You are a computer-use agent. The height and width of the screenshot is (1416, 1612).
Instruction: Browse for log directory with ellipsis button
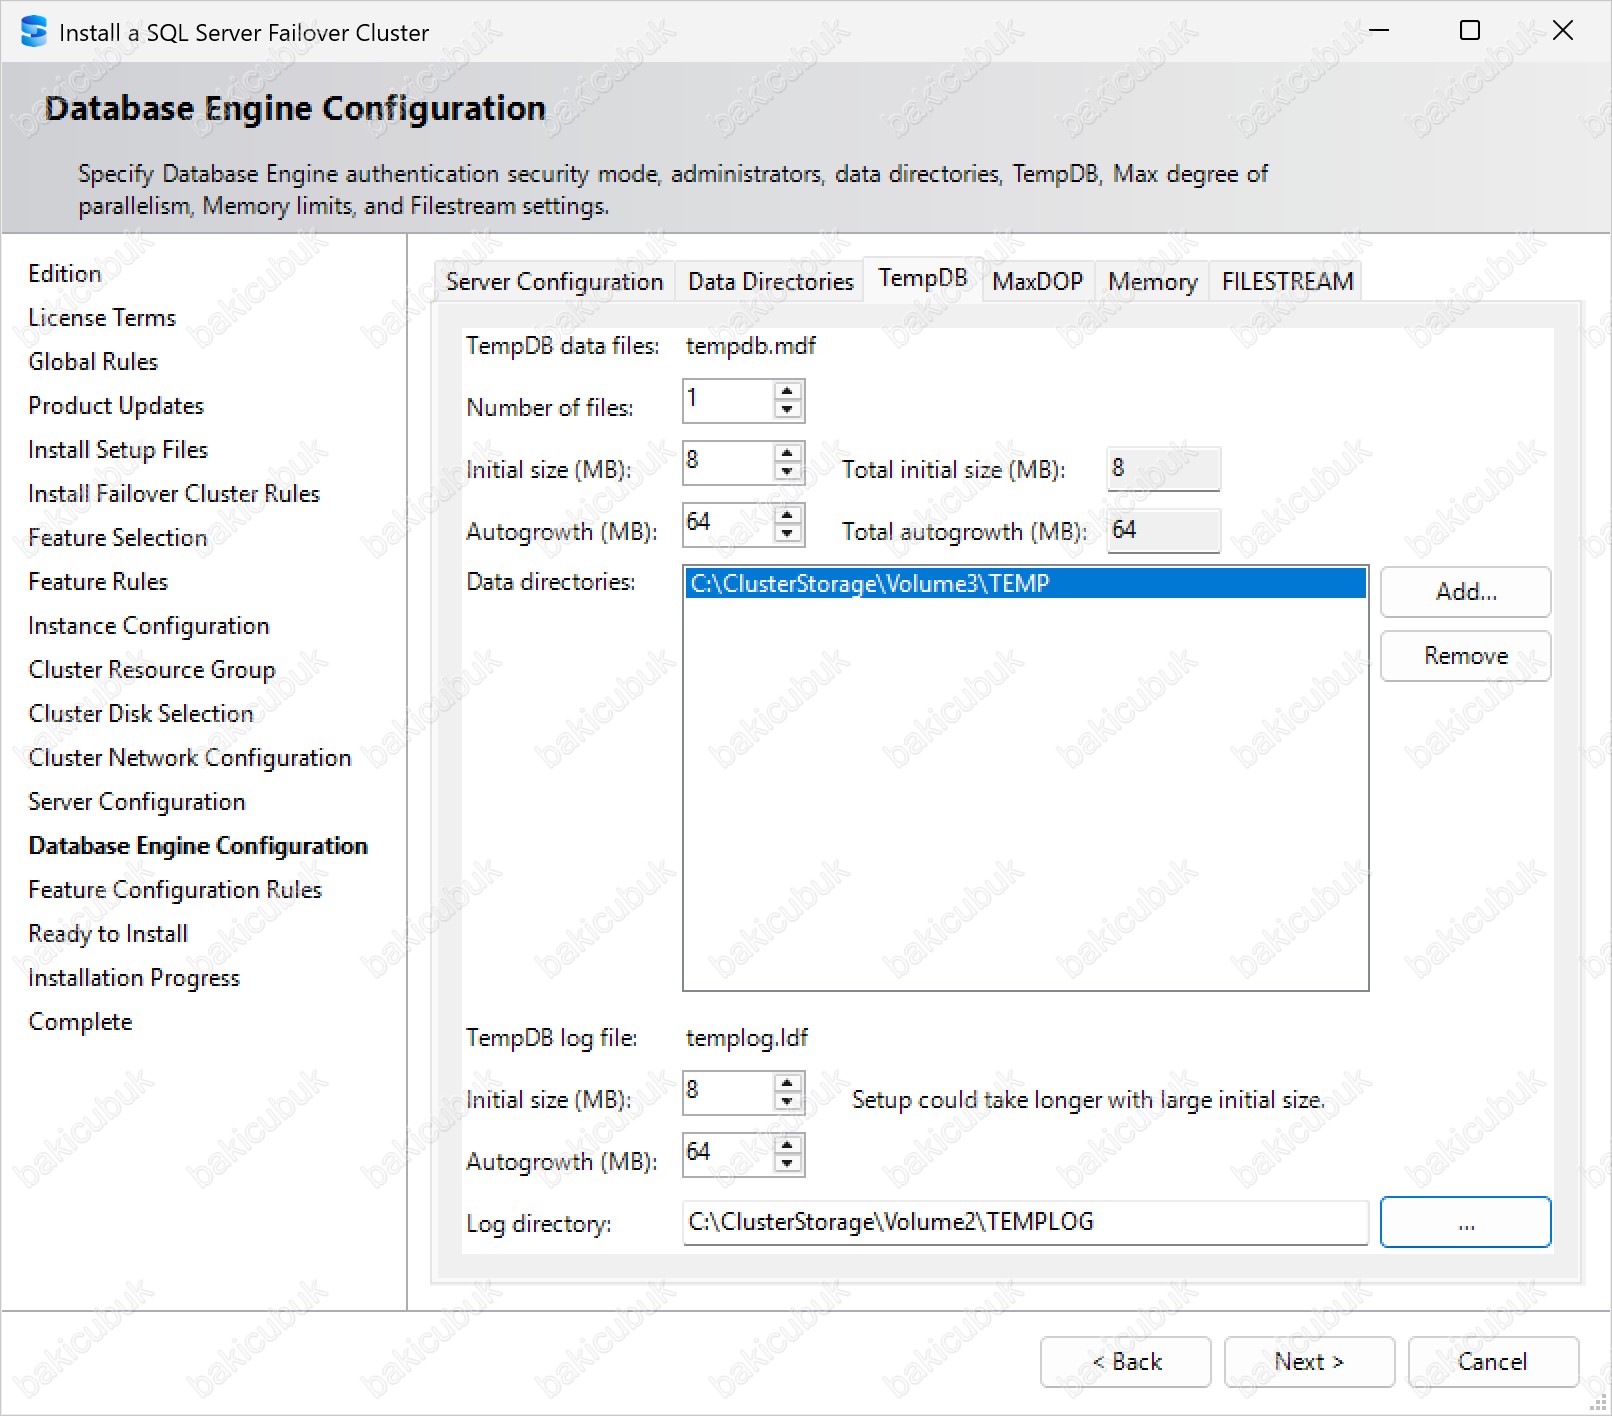pos(1464,1222)
